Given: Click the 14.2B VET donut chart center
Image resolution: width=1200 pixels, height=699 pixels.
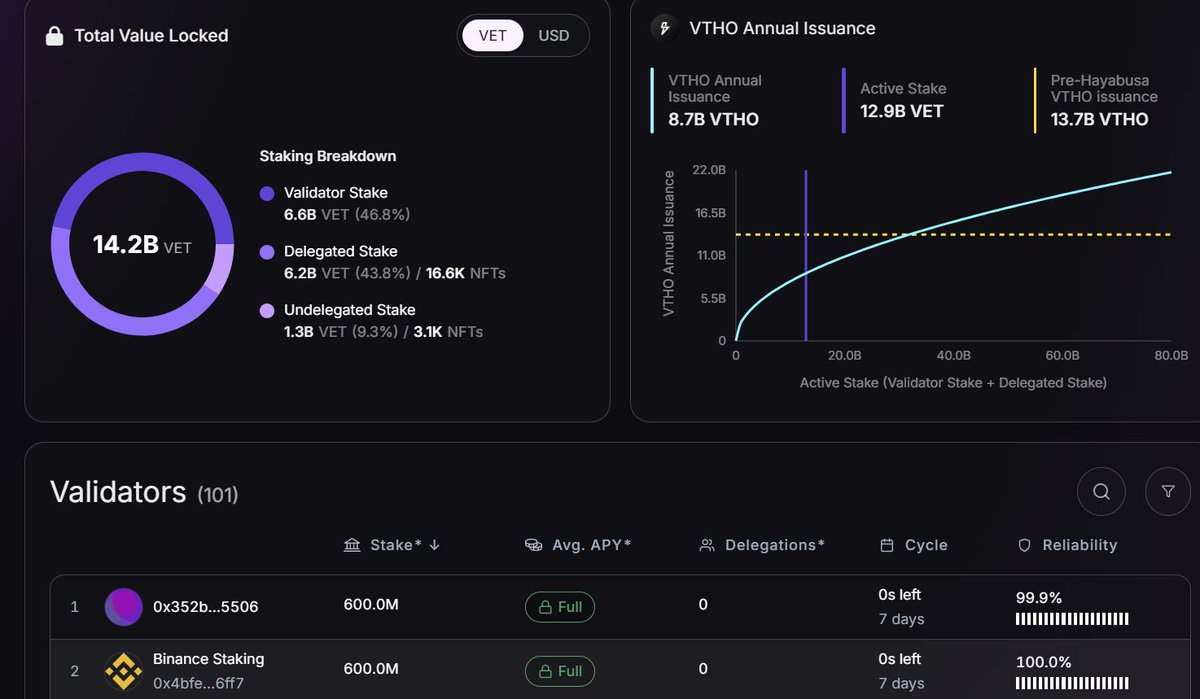Looking at the screenshot, I should pos(142,245).
